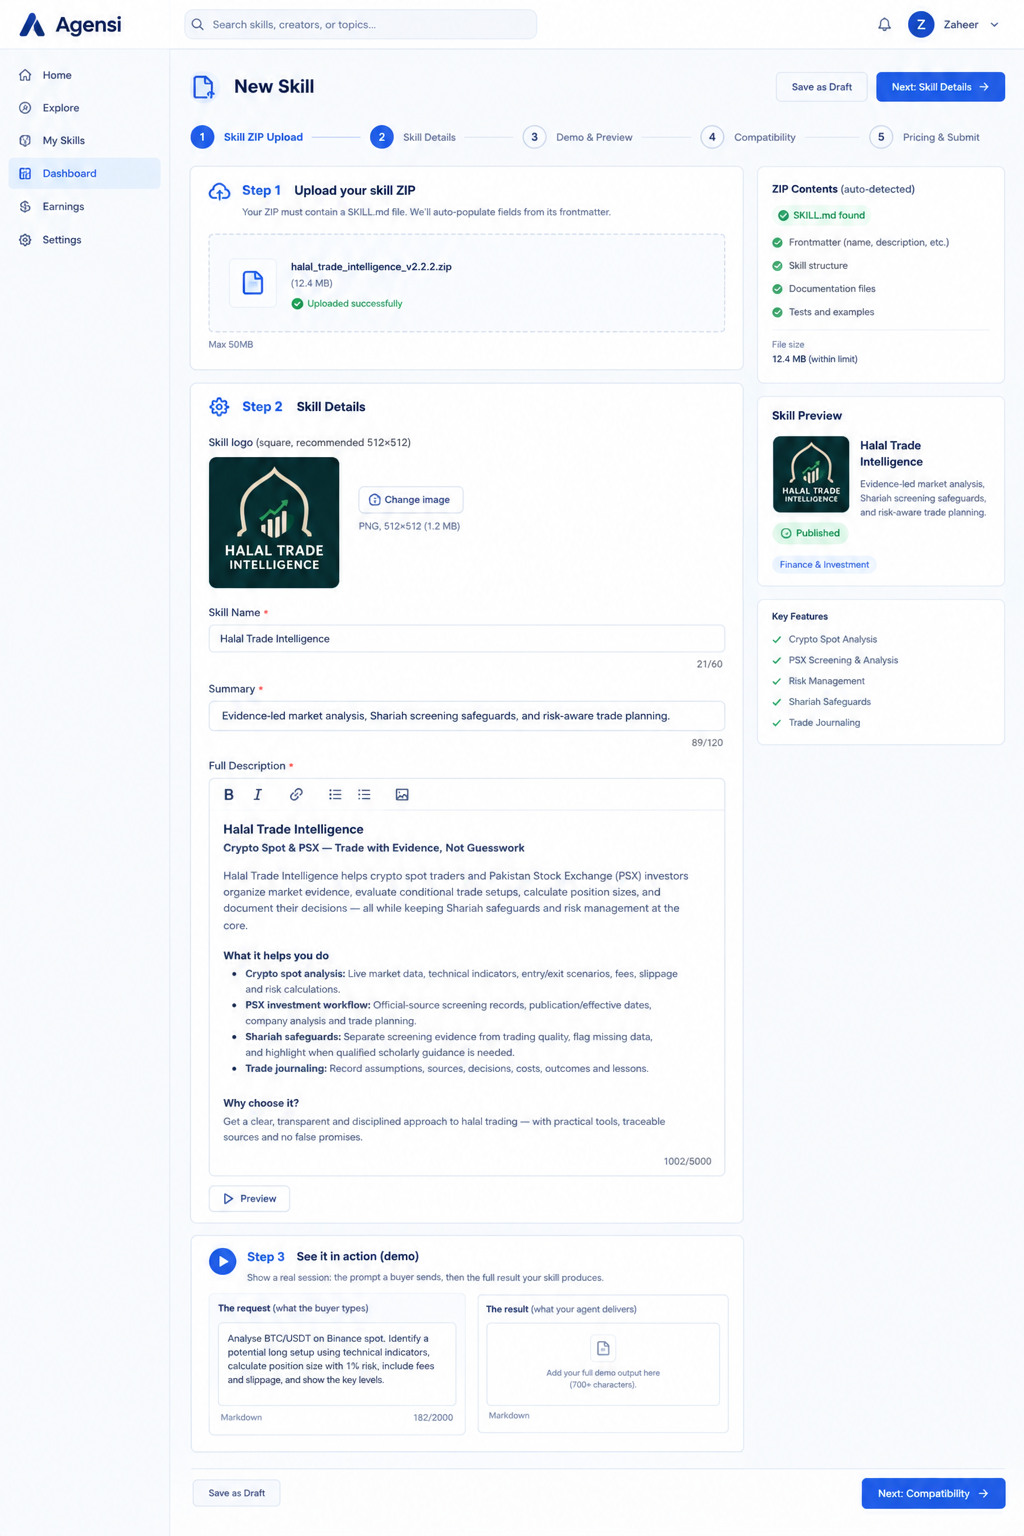Click the Step 3 play icon

point(222,1261)
